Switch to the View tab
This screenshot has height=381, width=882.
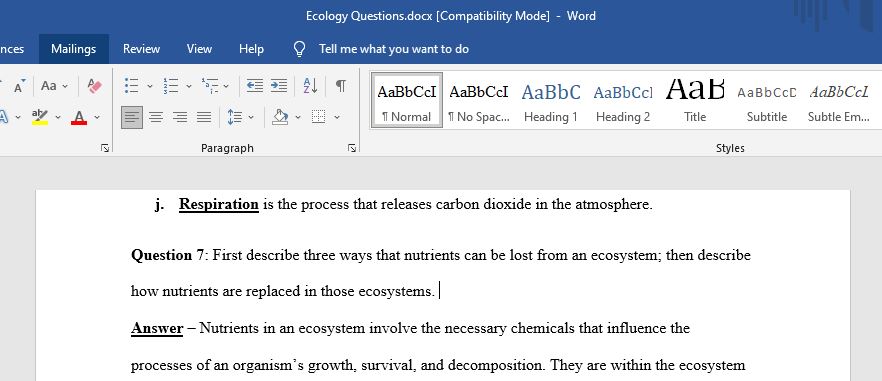click(x=199, y=49)
